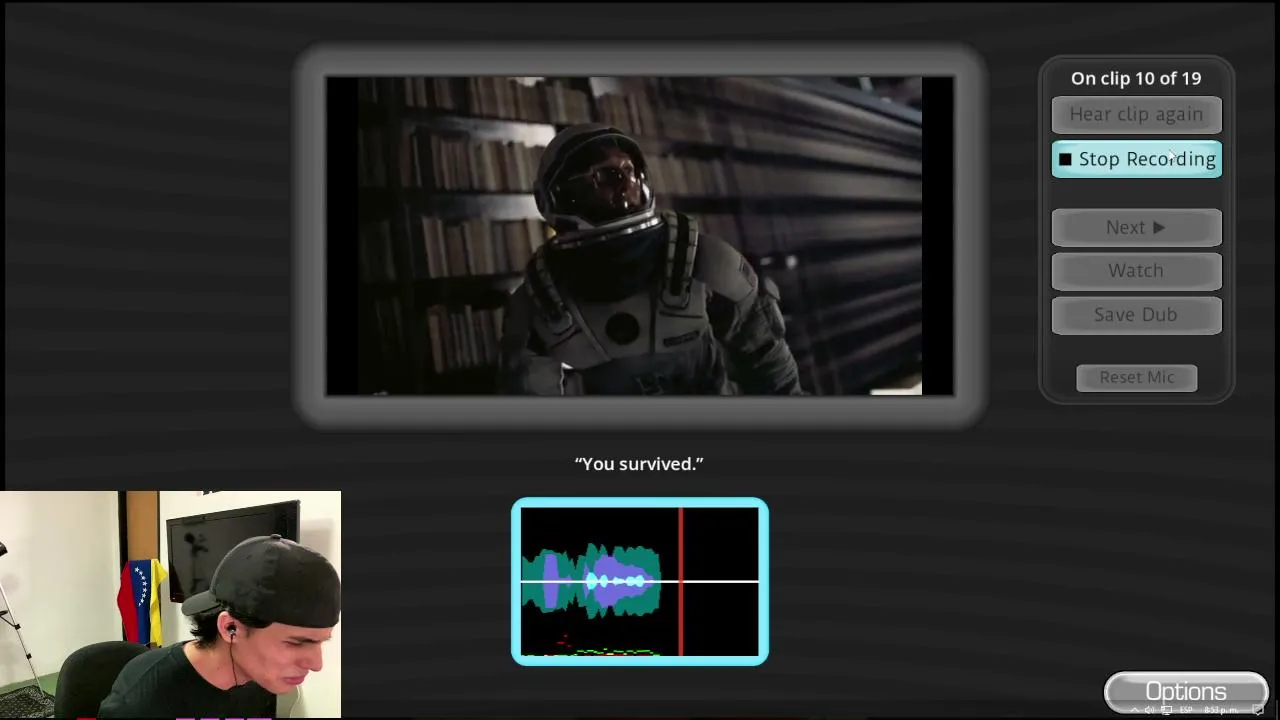Click the Hear clip again button
The width and height of the screenshot is (1280, 720).
pos(1136,114)
